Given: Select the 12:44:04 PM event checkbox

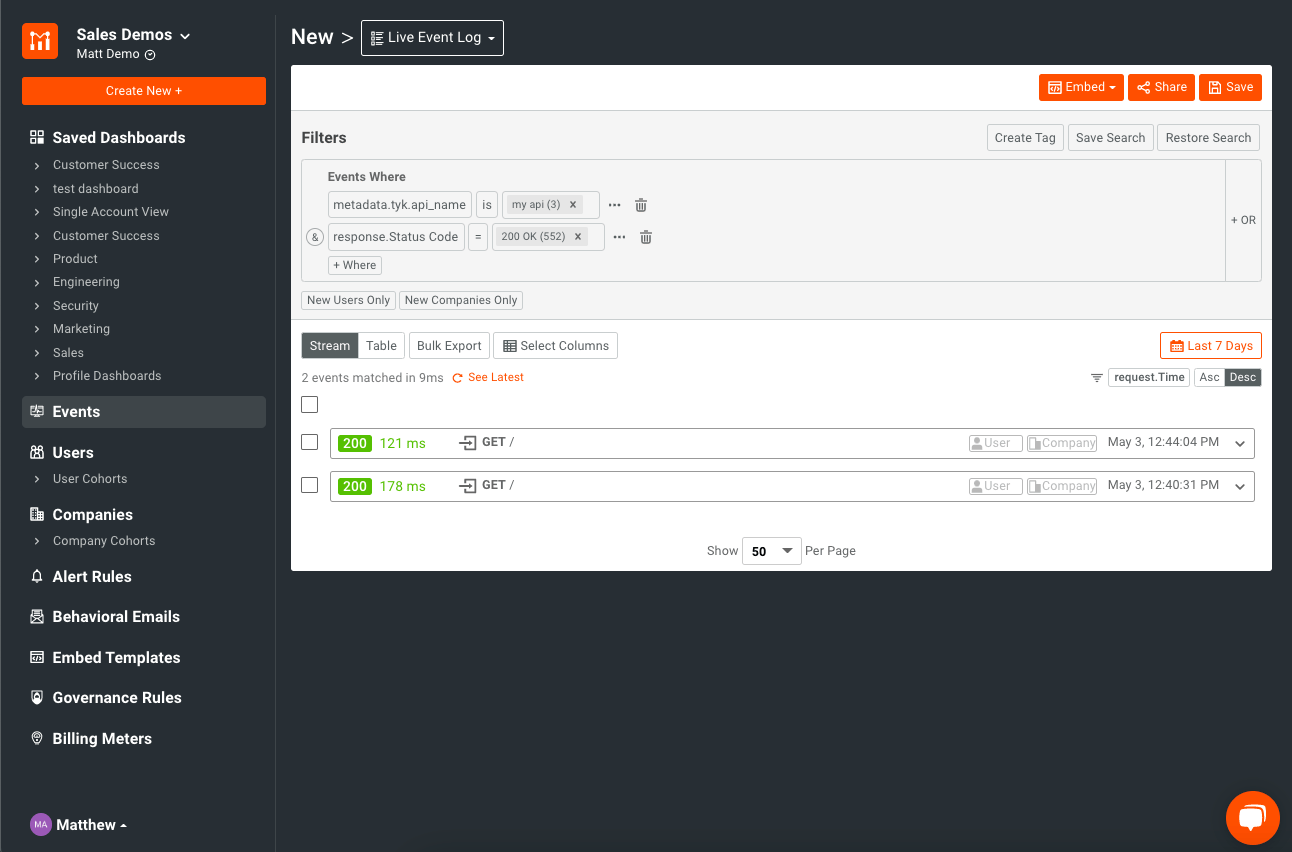Looking at the screenshot, I should 310,442.
